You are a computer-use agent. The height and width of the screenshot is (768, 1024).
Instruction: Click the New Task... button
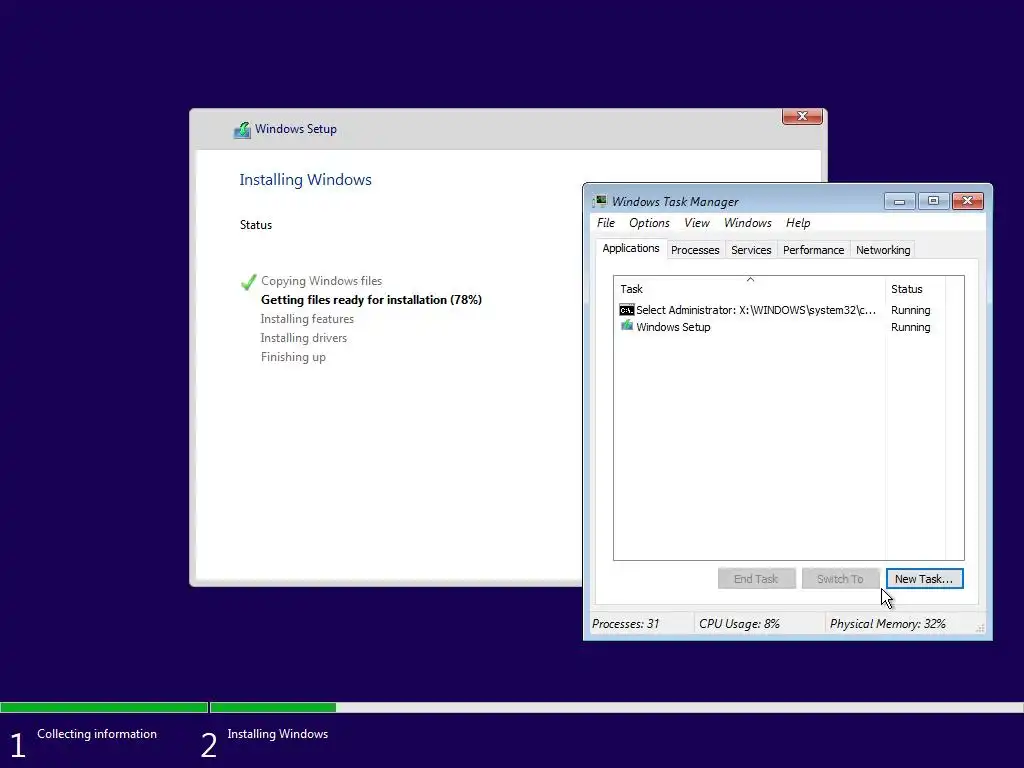coord(924,579)
